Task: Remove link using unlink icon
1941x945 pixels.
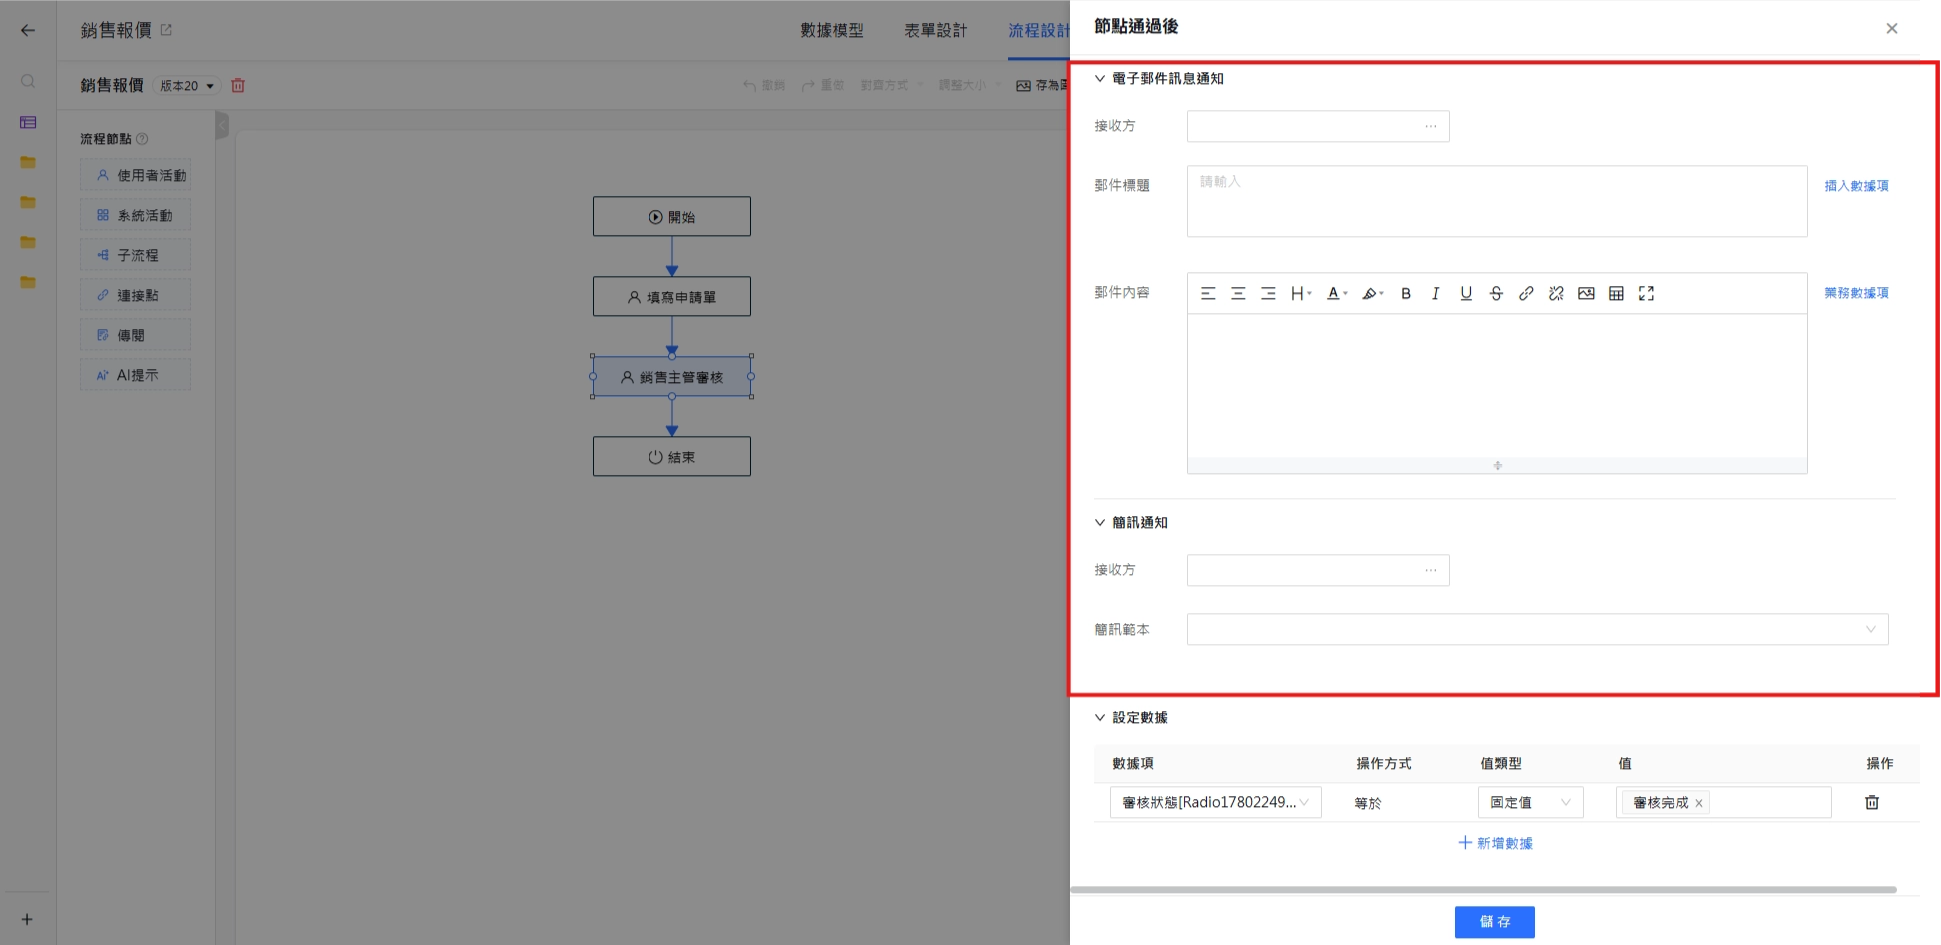Action: pos(1556,293)
